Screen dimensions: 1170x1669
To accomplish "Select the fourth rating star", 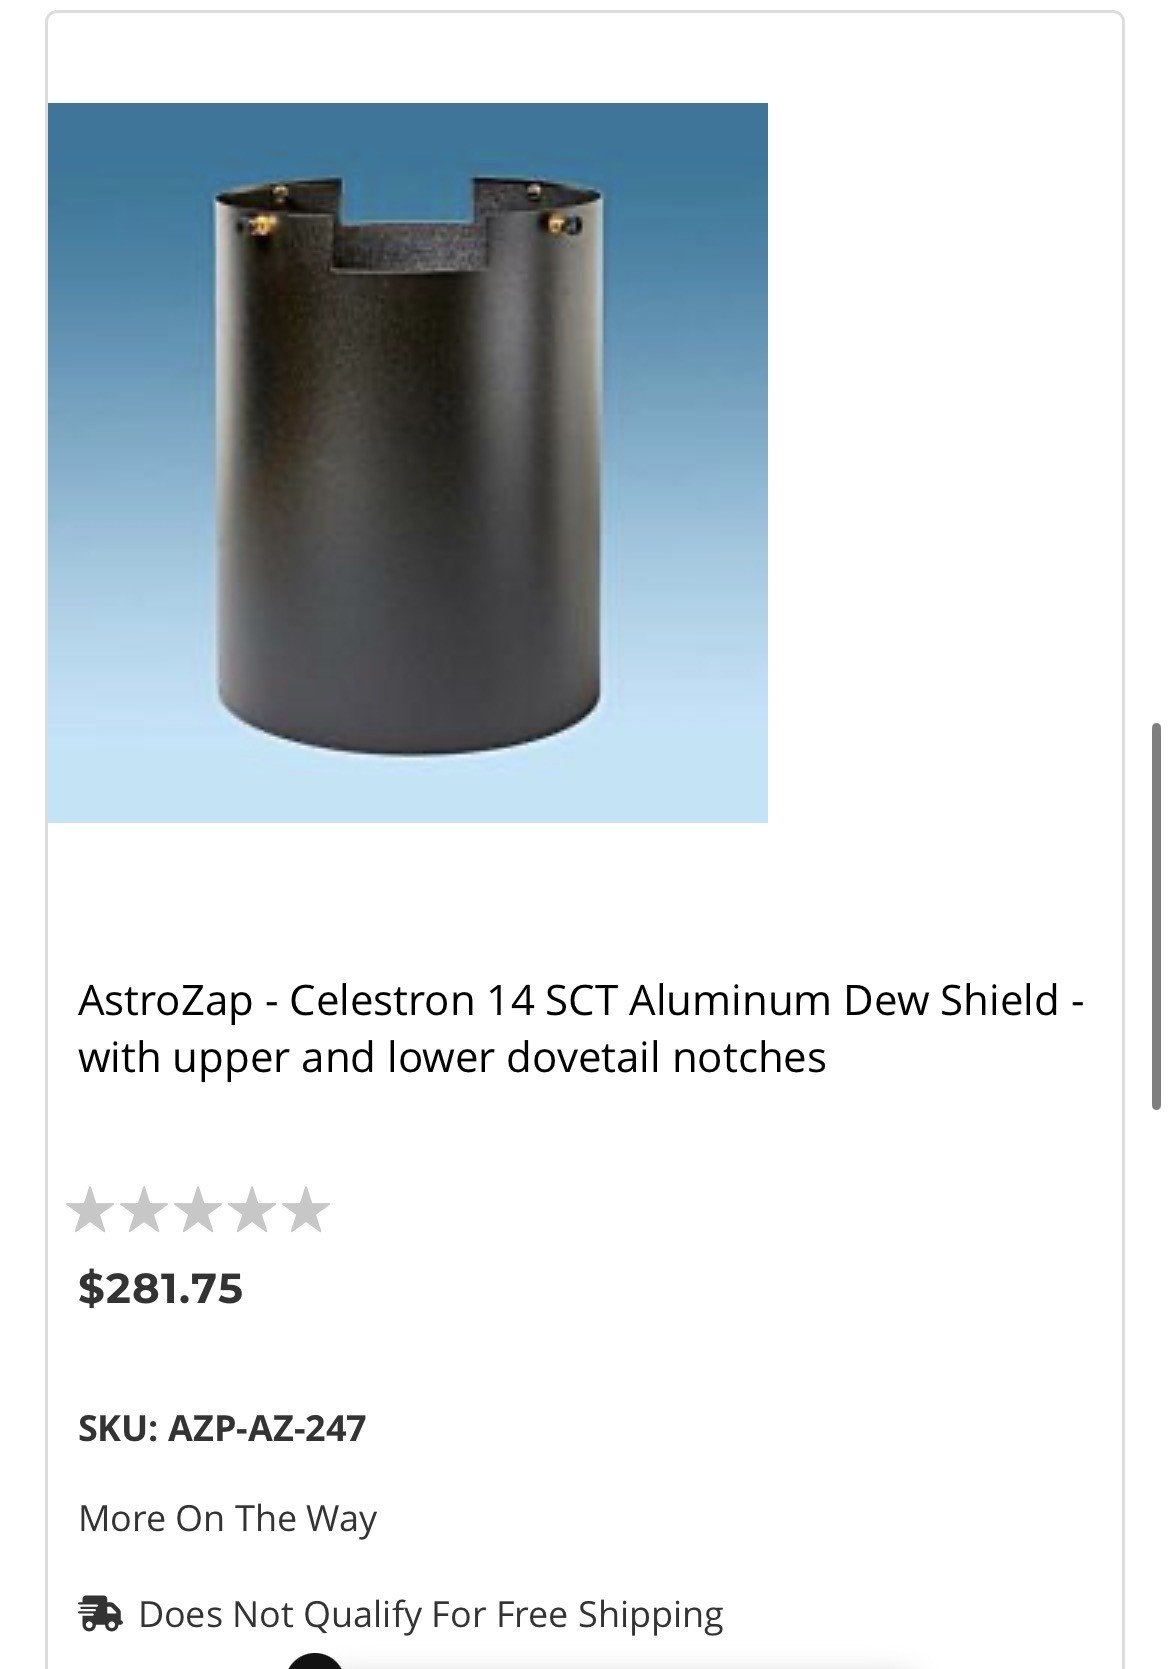I will (x=252, y=1210).
